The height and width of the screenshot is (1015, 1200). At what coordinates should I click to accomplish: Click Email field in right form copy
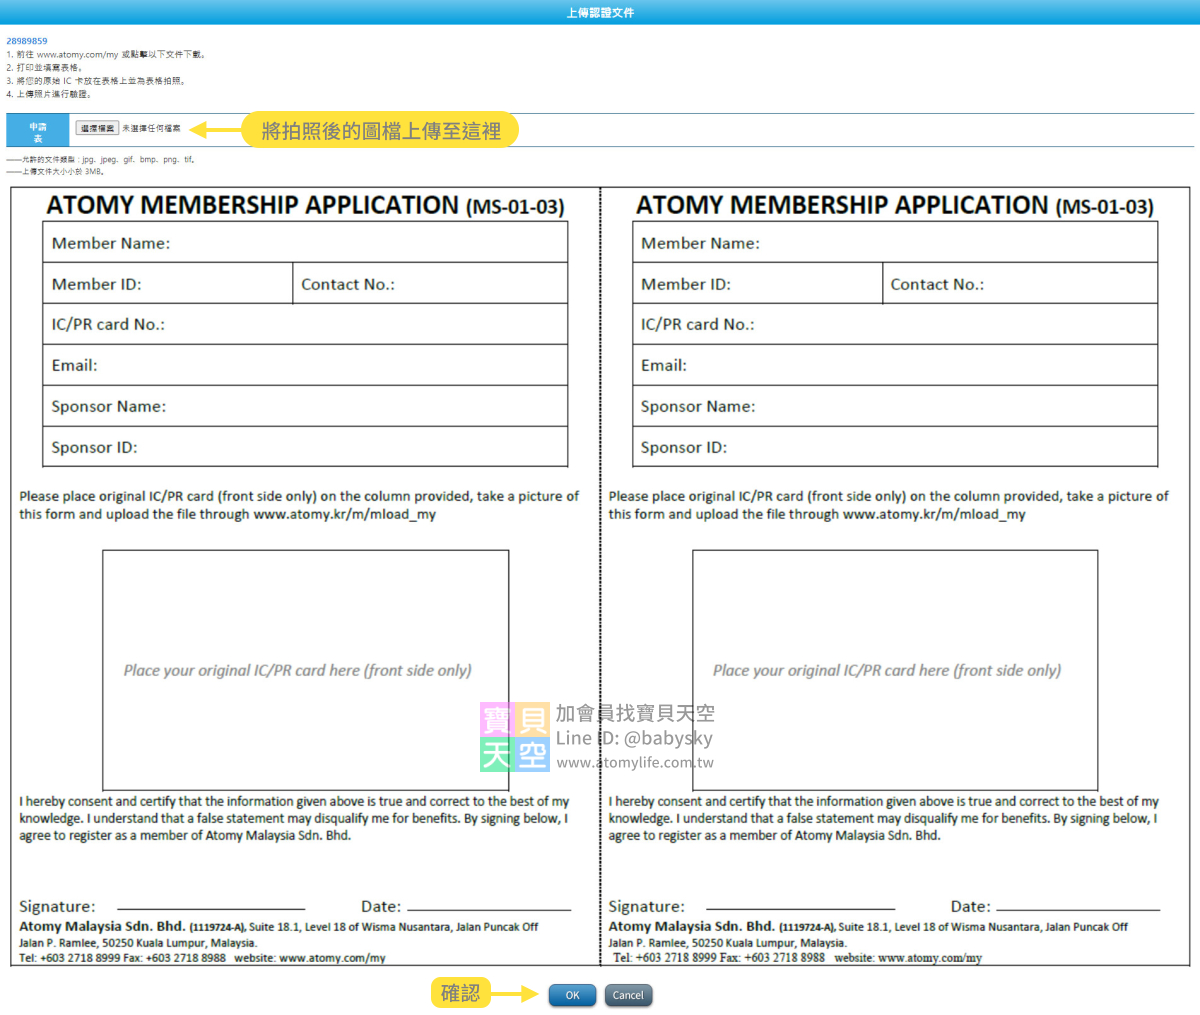click(x=895, y=365)
